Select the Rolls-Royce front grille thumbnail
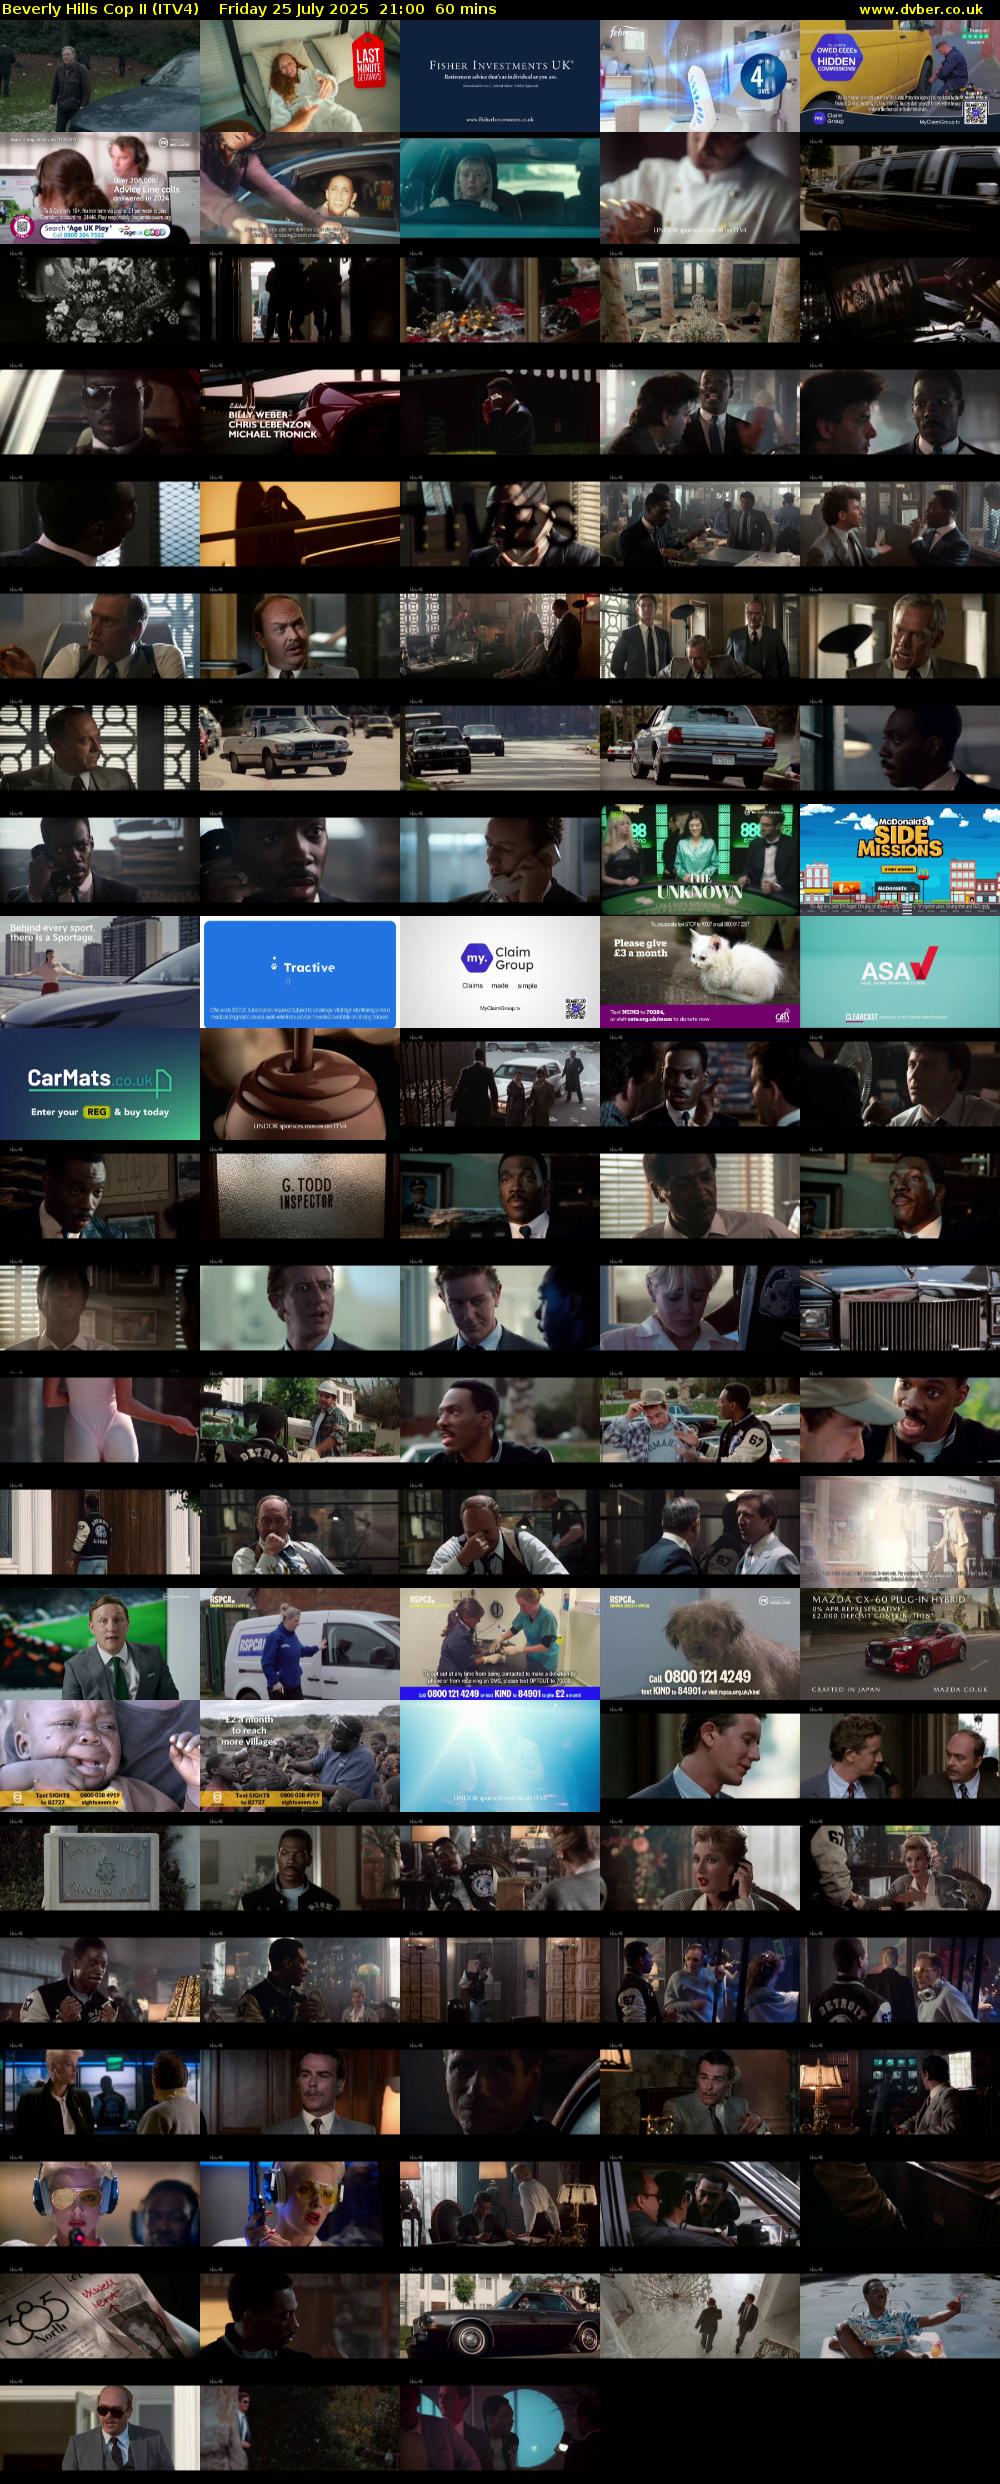 pyautogui.click(x=900, y=1308)
